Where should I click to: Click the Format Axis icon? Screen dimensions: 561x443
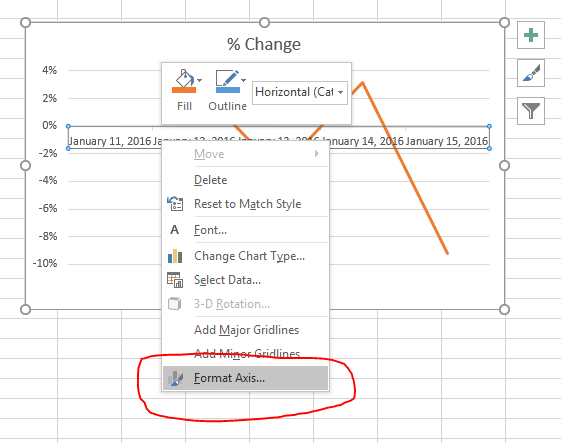(x=175, y=378)
